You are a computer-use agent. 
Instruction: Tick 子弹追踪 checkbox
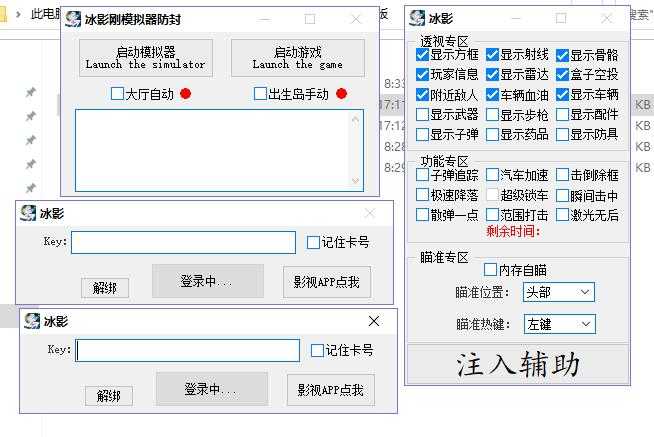423,175
